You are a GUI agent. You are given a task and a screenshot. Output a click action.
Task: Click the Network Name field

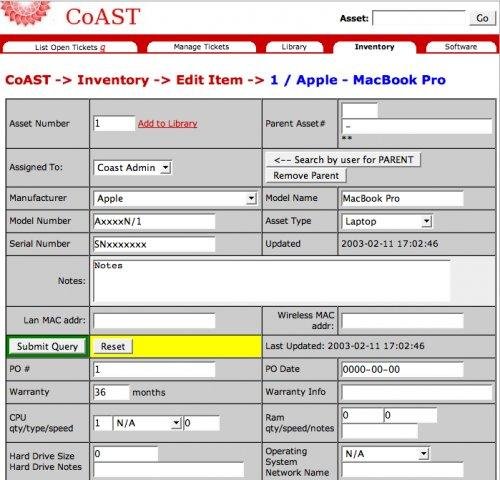click(402, 470)
